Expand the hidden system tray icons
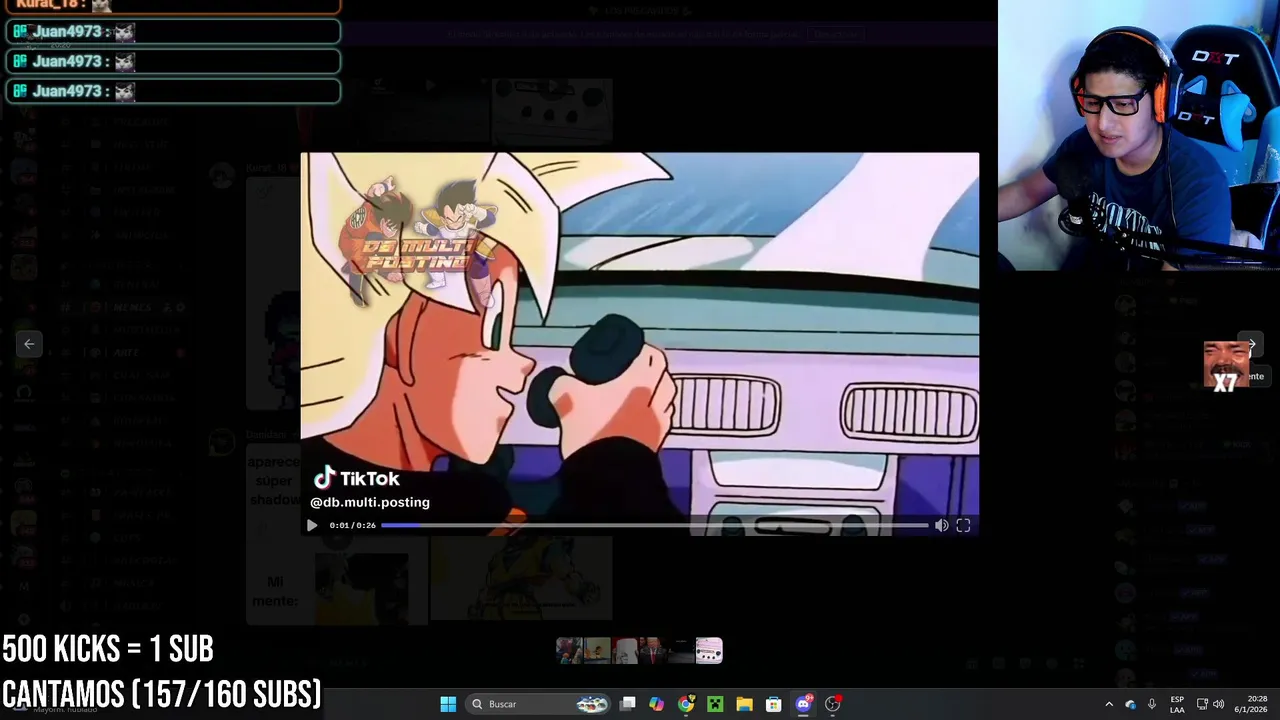The image size is (1280, 720). coord(1108,704)
